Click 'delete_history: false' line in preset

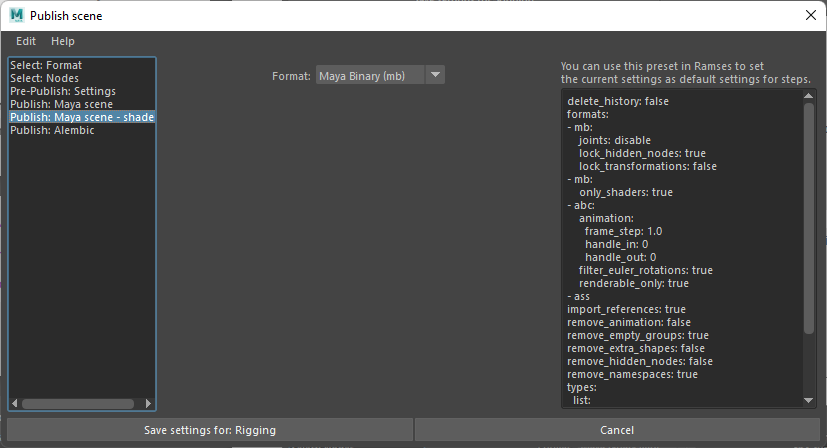tap(618, 101)
